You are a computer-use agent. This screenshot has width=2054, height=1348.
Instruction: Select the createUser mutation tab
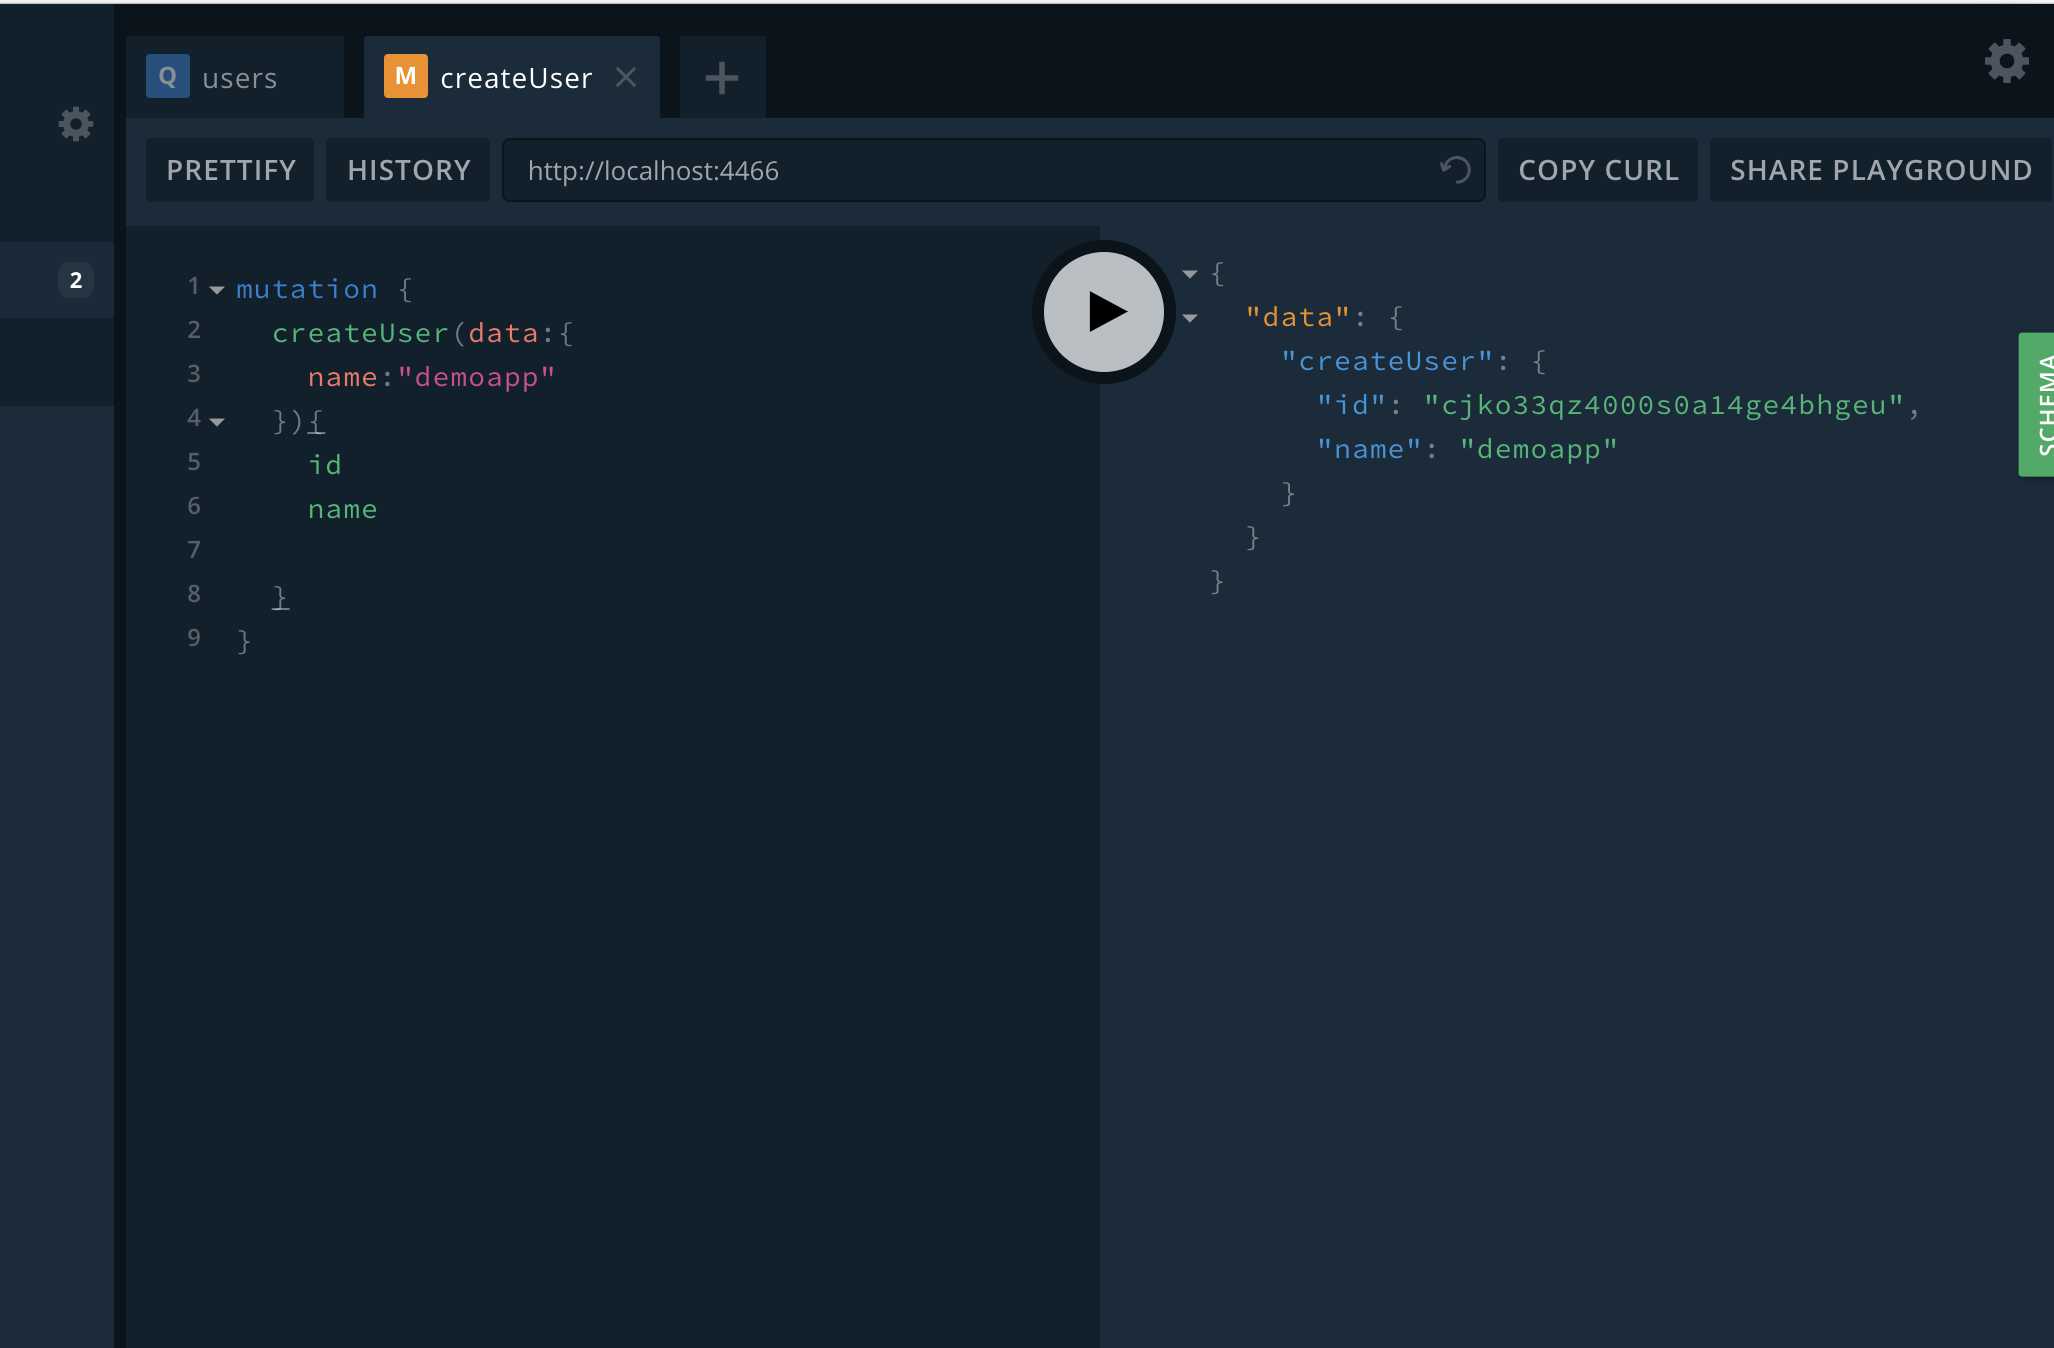point(512,77)
